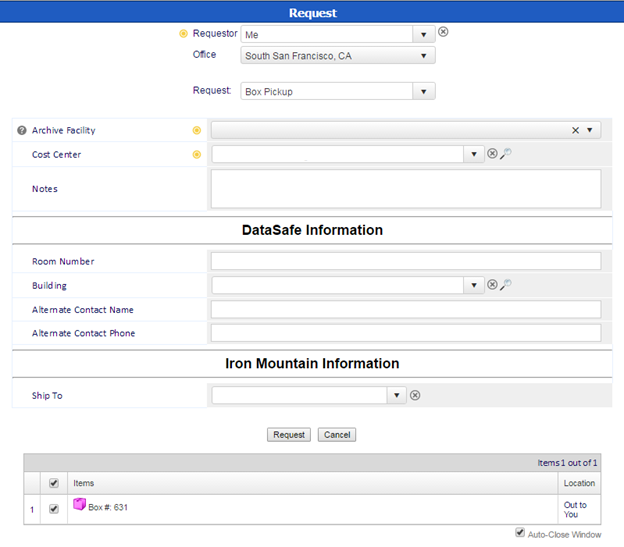Viewport: 624px width, 547px height.
Task: Expand the Building dropdown arrow
Action: (474, 285)
